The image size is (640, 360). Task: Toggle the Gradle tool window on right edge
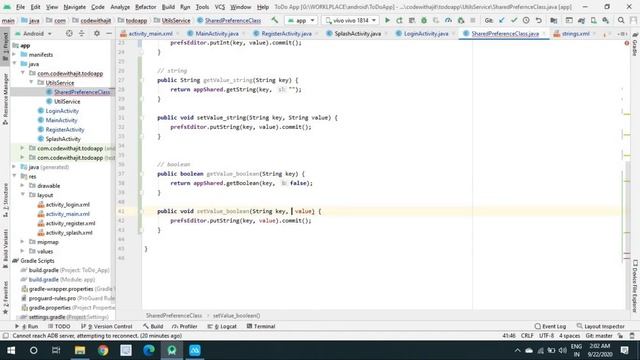coord(635,44)
